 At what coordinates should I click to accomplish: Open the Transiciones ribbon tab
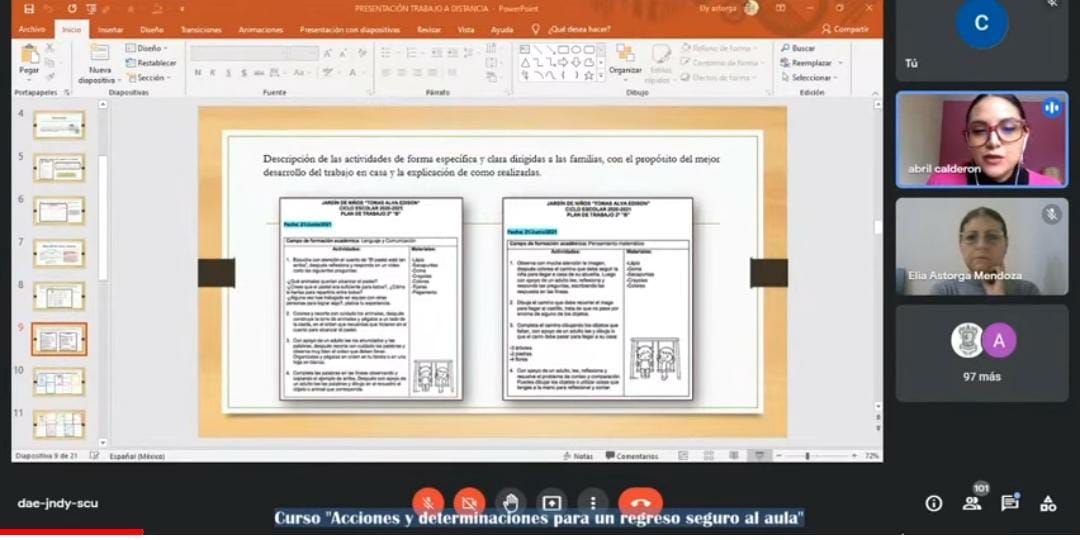click(x=202, y=30)
